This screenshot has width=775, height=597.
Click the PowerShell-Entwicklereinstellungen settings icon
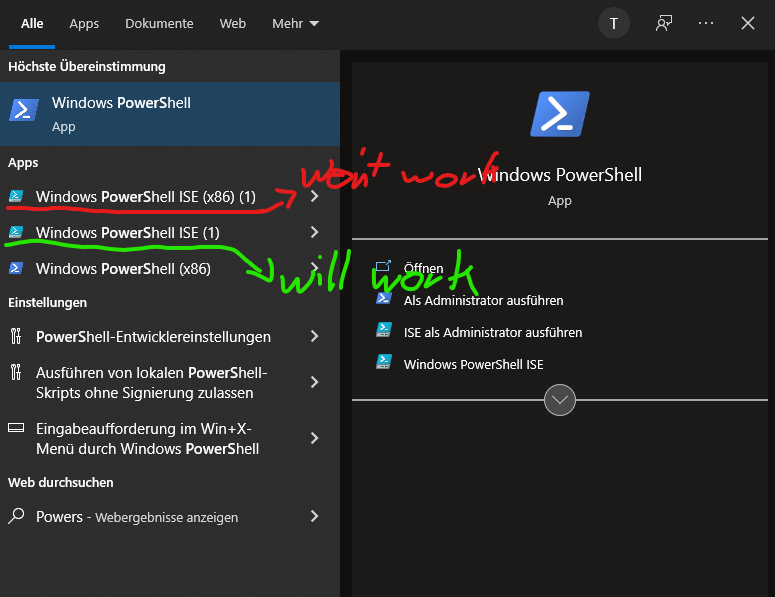(x=16, y=337)
